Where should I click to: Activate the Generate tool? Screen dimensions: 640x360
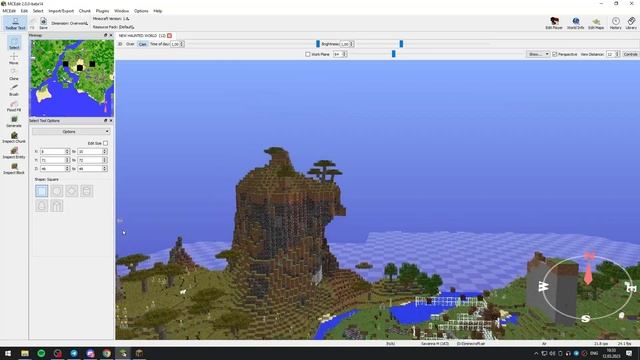point(14,121)
